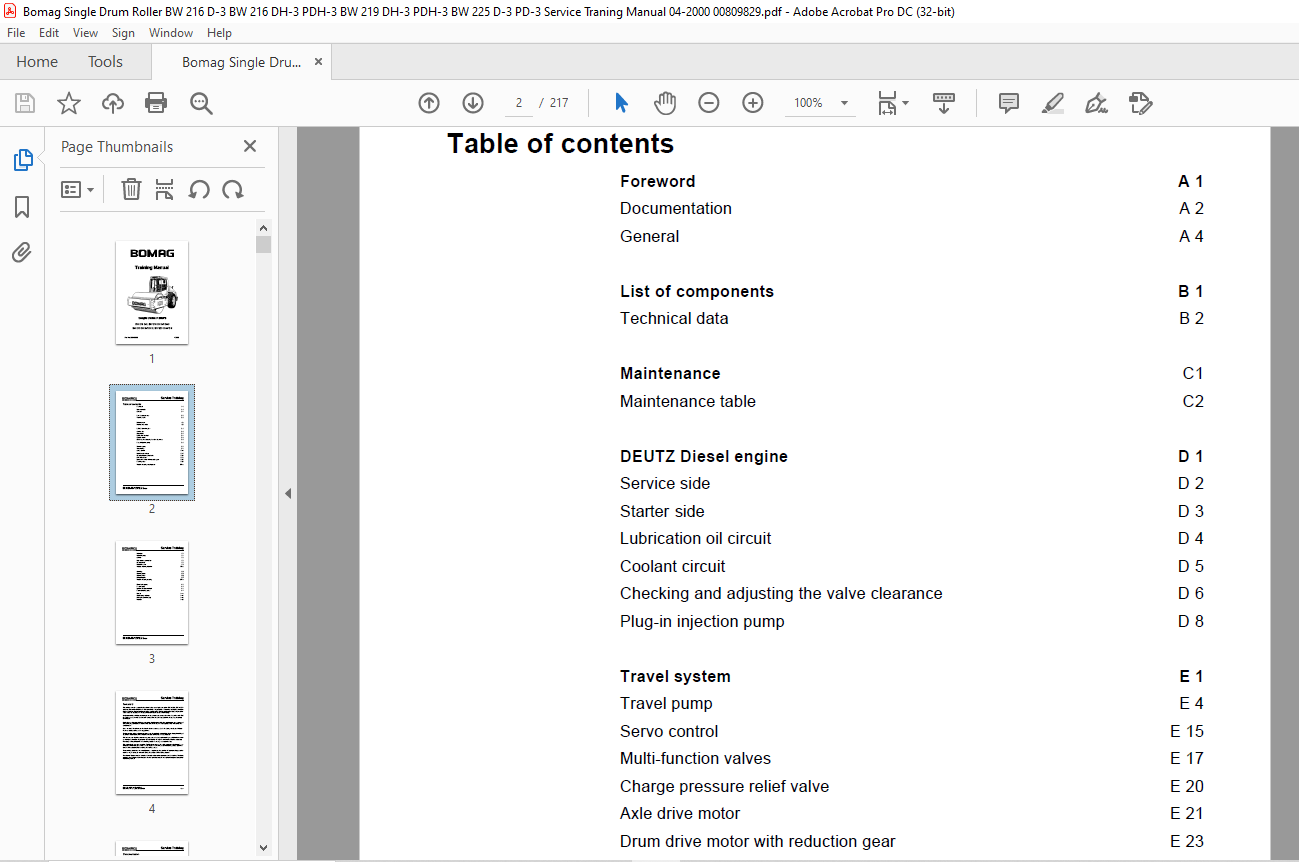Open the Edit menu

click(x=49, y=33)
